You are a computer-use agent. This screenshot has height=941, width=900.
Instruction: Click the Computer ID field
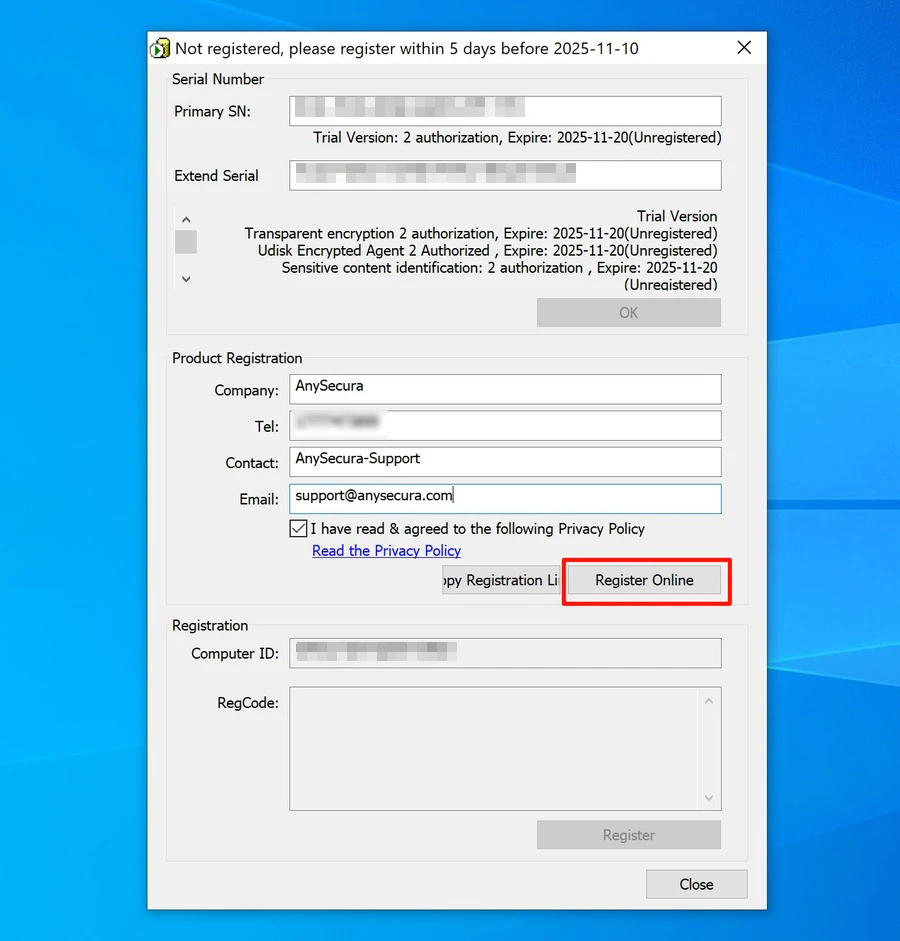click(505, 653)
